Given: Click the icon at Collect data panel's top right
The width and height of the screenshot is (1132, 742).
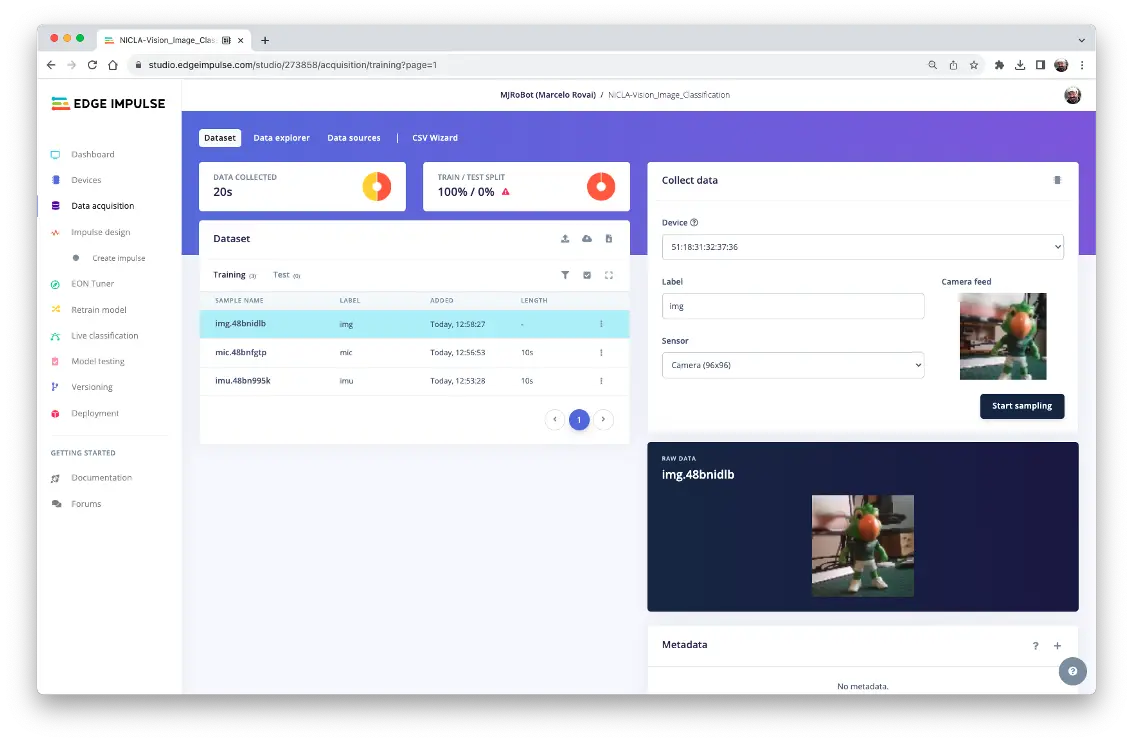Looking at the screenshot, I should [x=1057, y=181].
